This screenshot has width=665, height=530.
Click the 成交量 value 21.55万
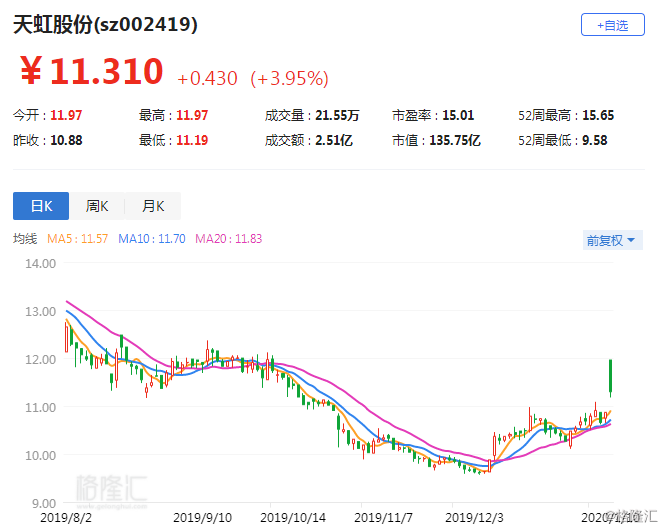point(337,115)
